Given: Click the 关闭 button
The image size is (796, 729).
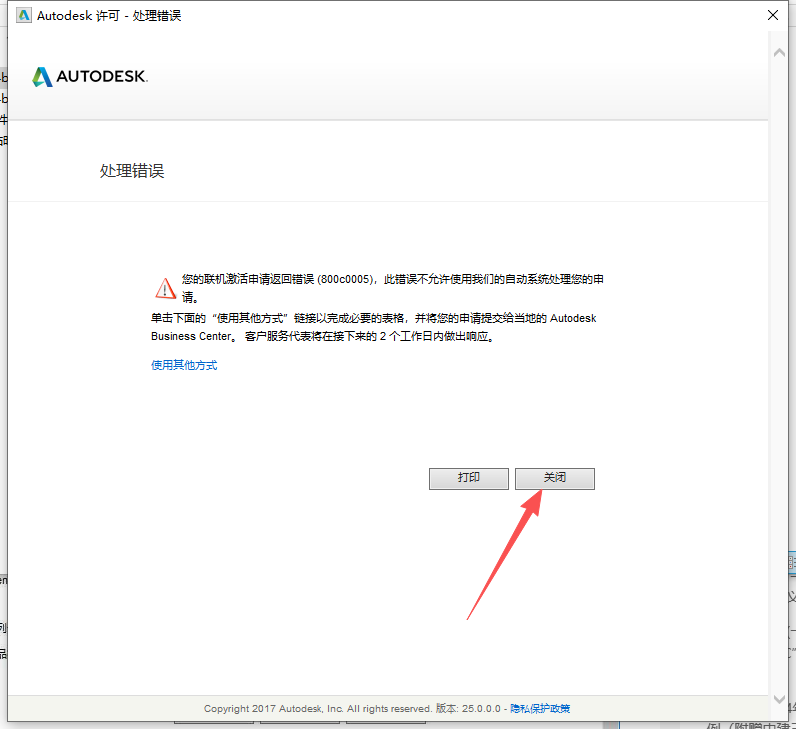Looking at the screenshot, I should [554, 478].
